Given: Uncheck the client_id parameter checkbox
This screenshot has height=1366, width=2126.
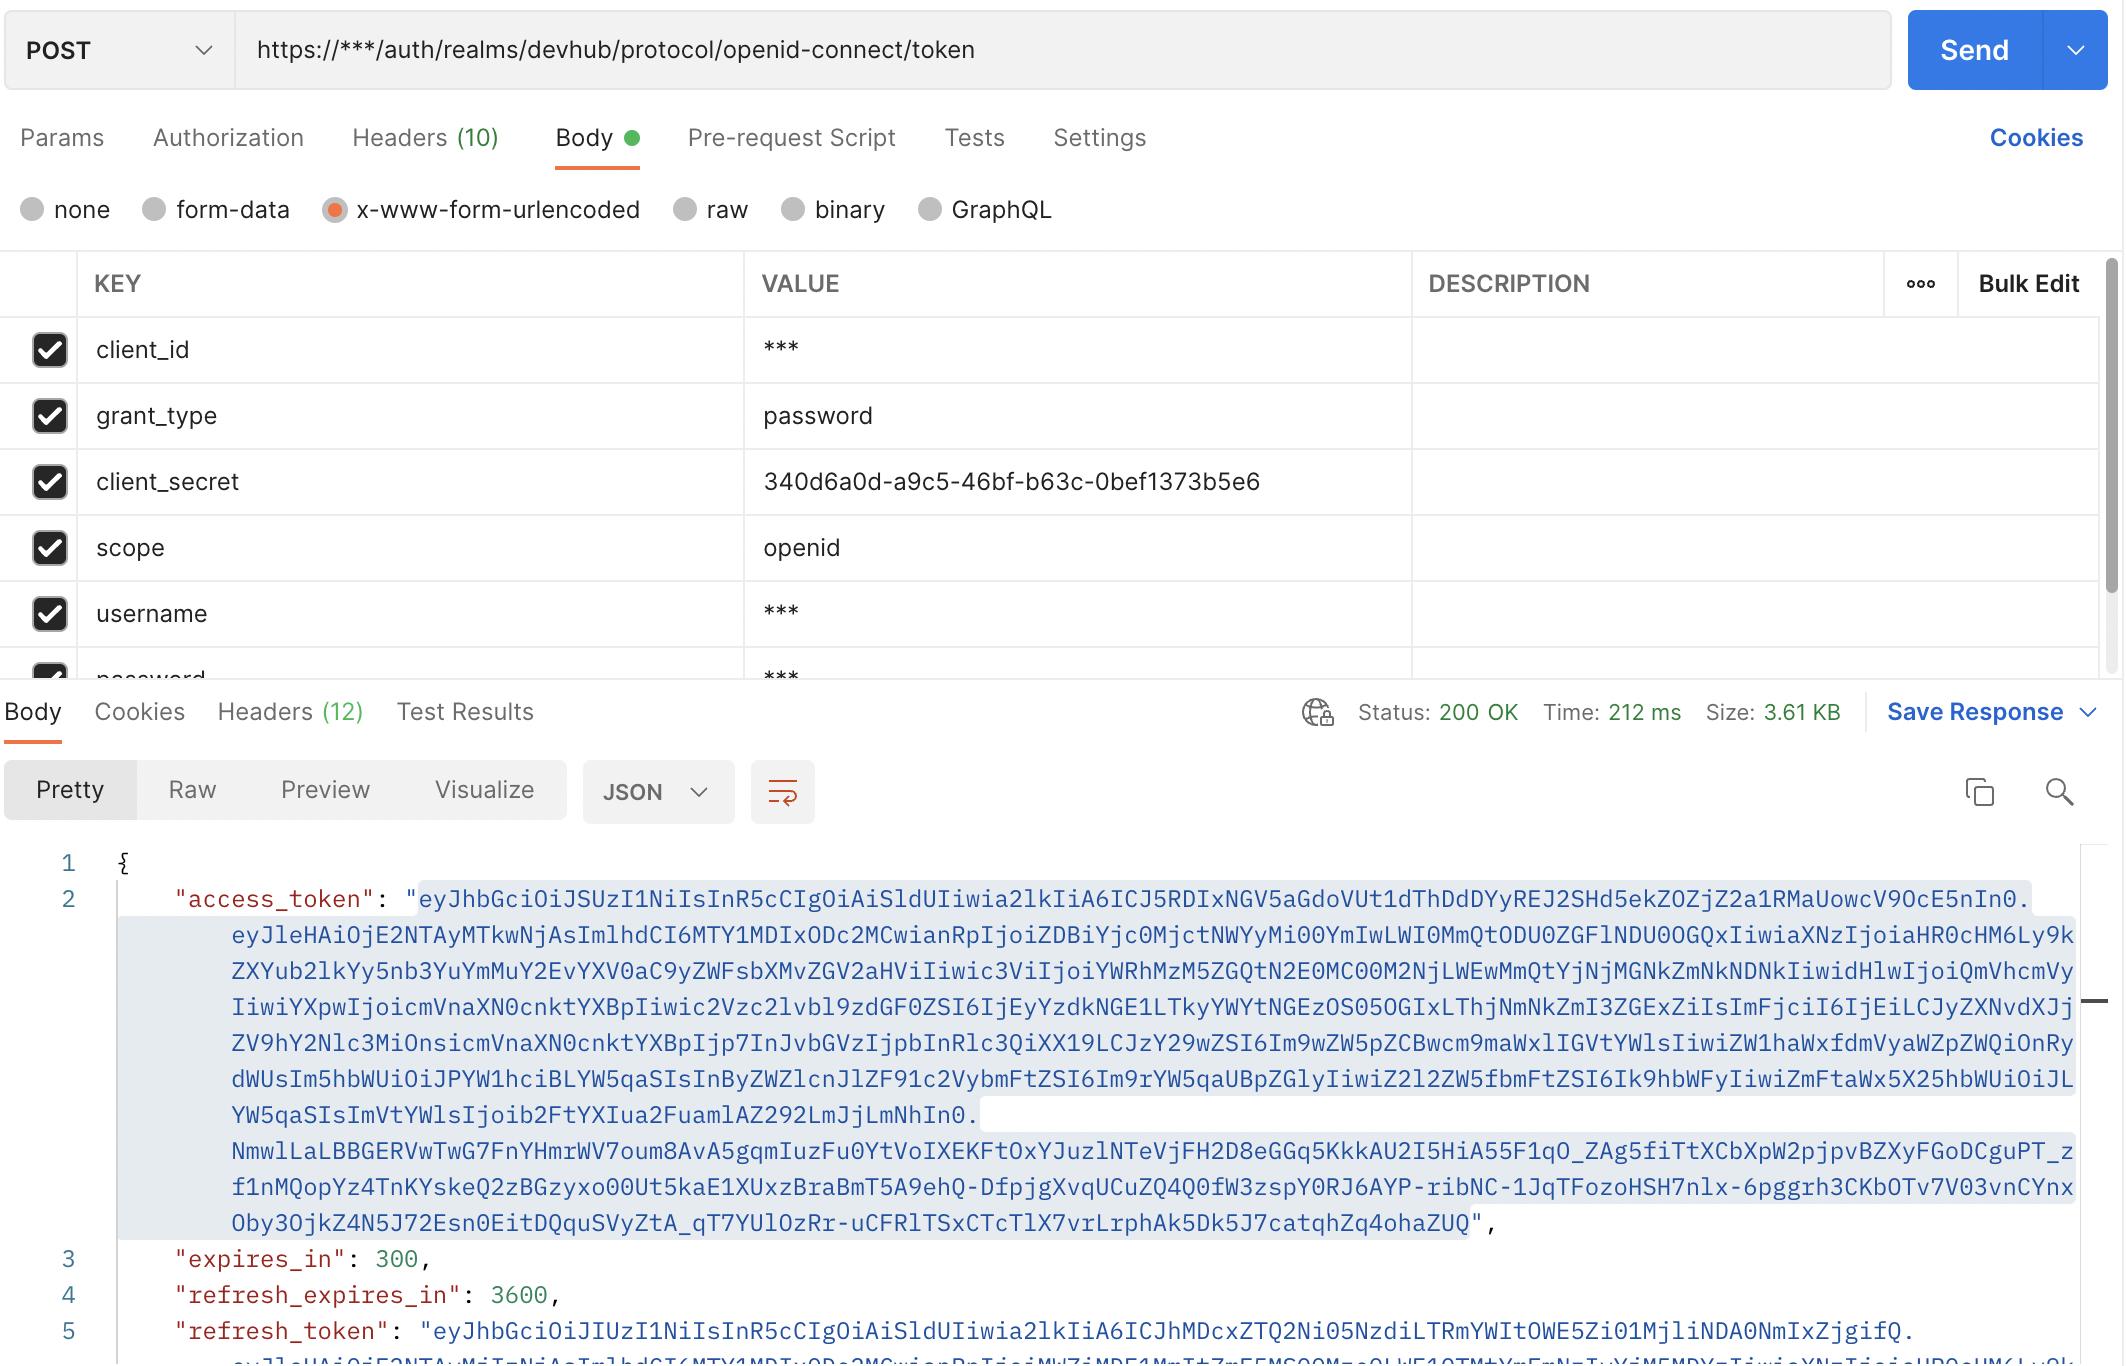Looking at the screenshot, I should (50, 350).
